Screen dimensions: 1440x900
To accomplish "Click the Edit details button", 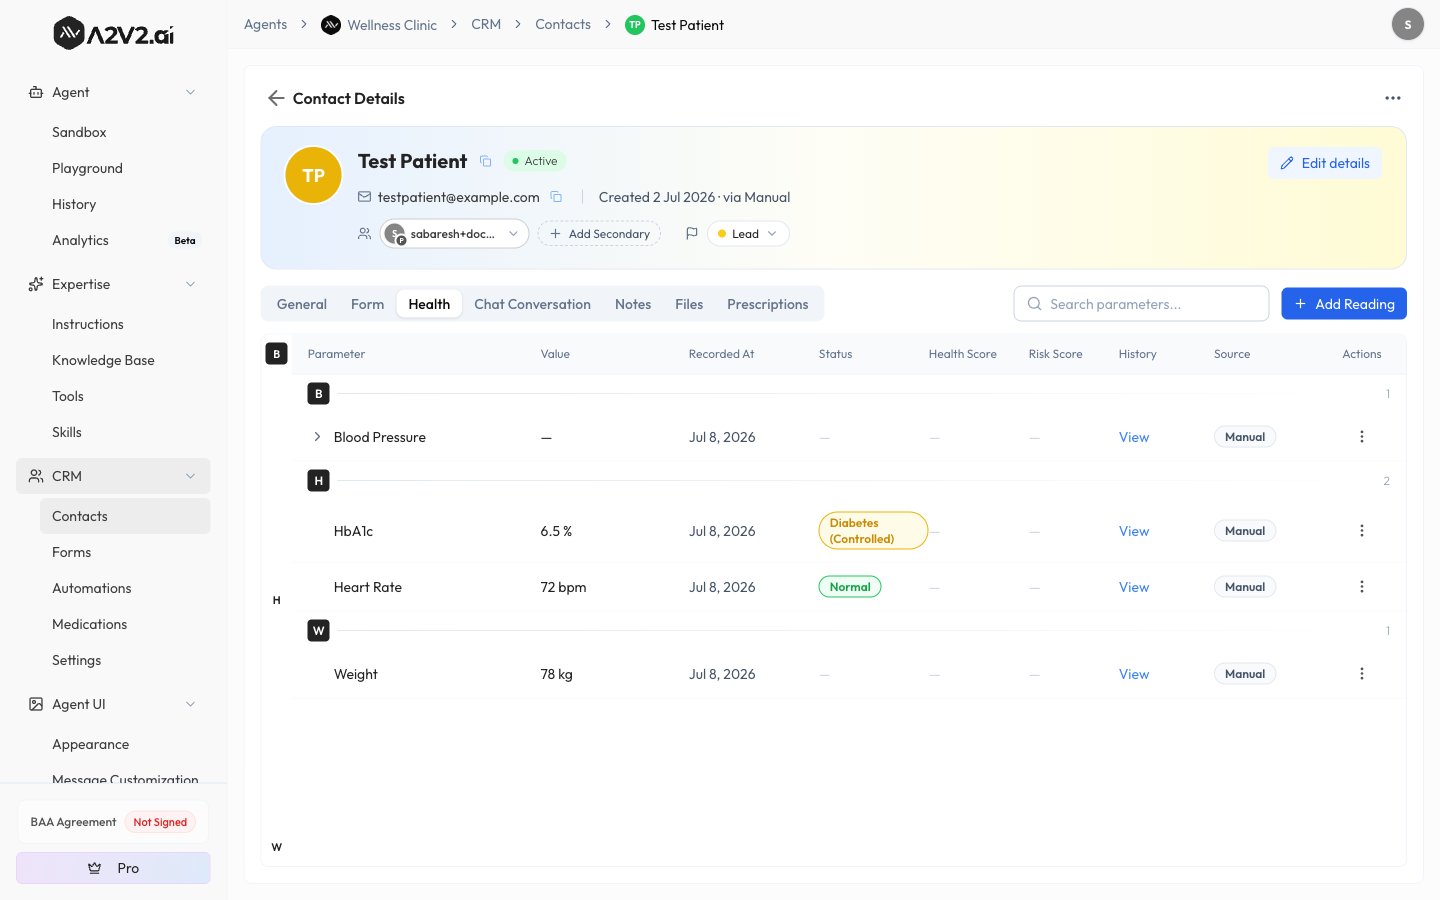I will [x=1325, y=163].
